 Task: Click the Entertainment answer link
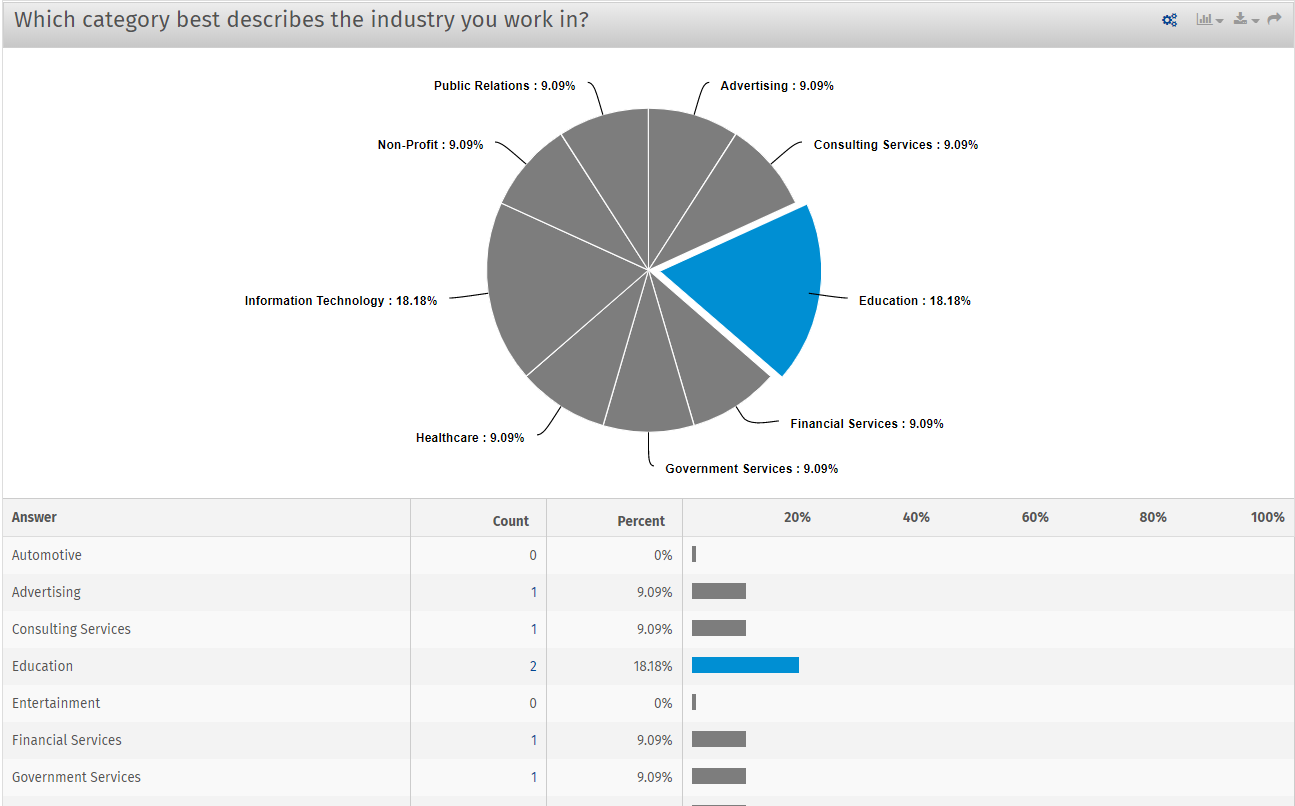pyautogui.click(x=55, y=703)
